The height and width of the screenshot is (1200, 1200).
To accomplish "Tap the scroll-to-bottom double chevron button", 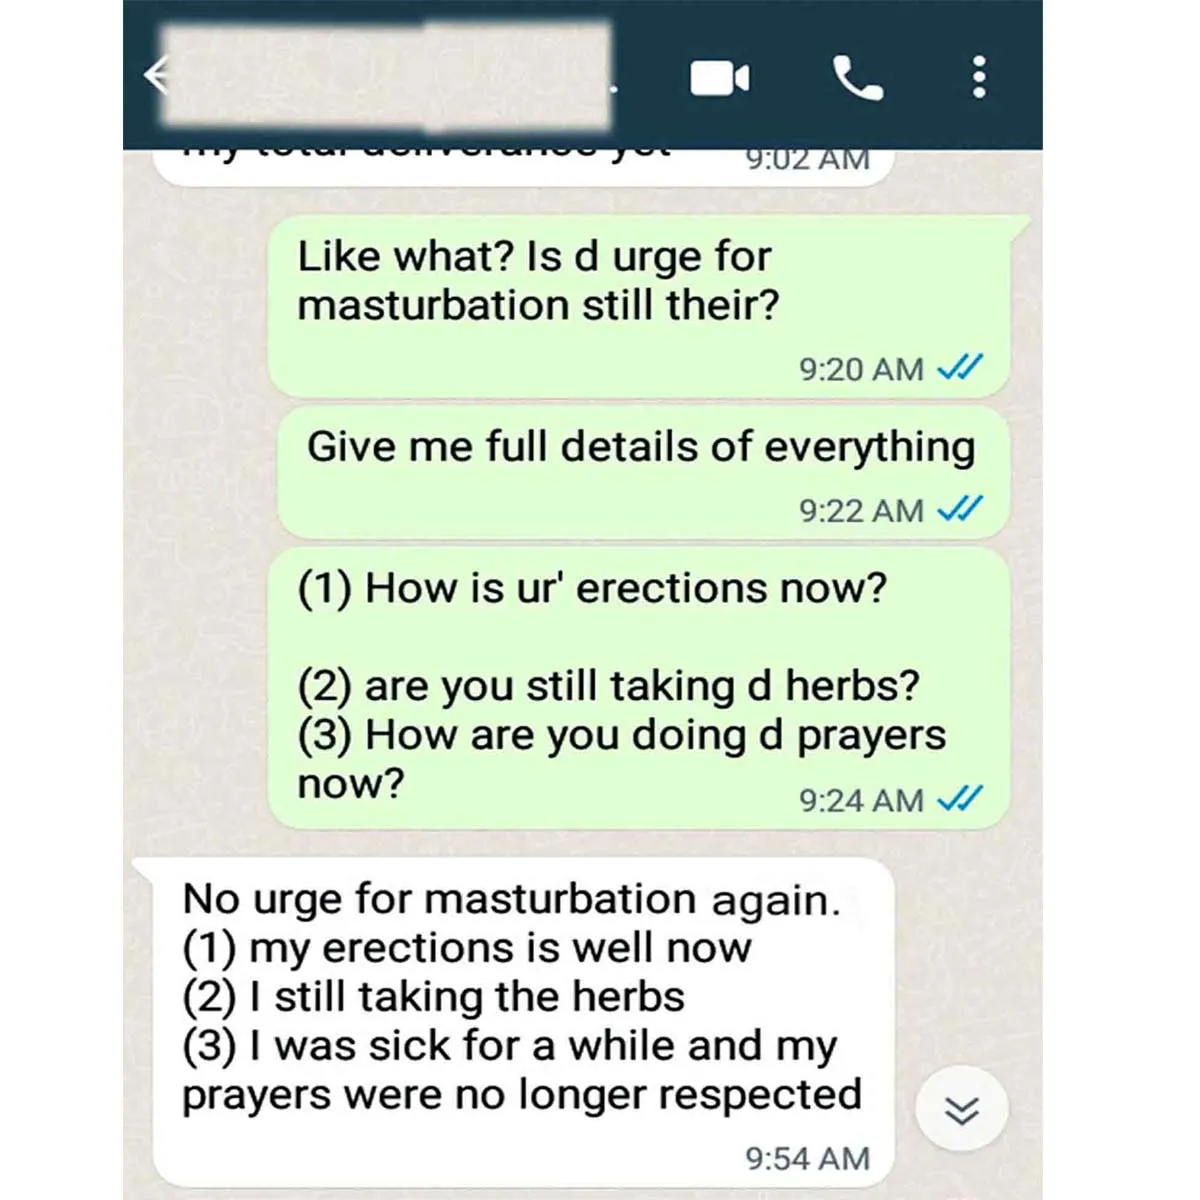I will pos(963,1110).
